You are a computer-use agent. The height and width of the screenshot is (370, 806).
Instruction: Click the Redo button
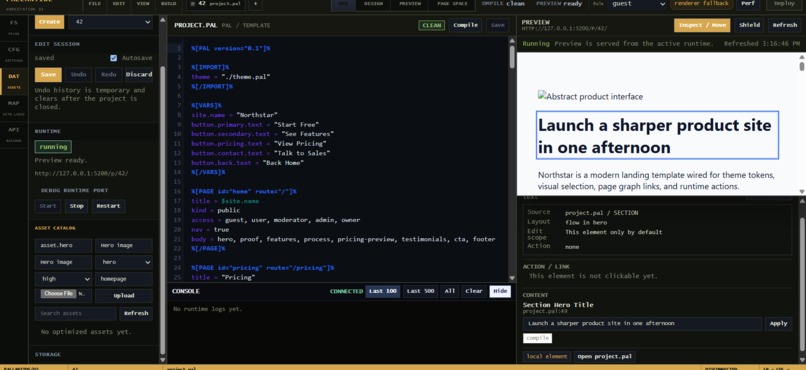(108, 75)
